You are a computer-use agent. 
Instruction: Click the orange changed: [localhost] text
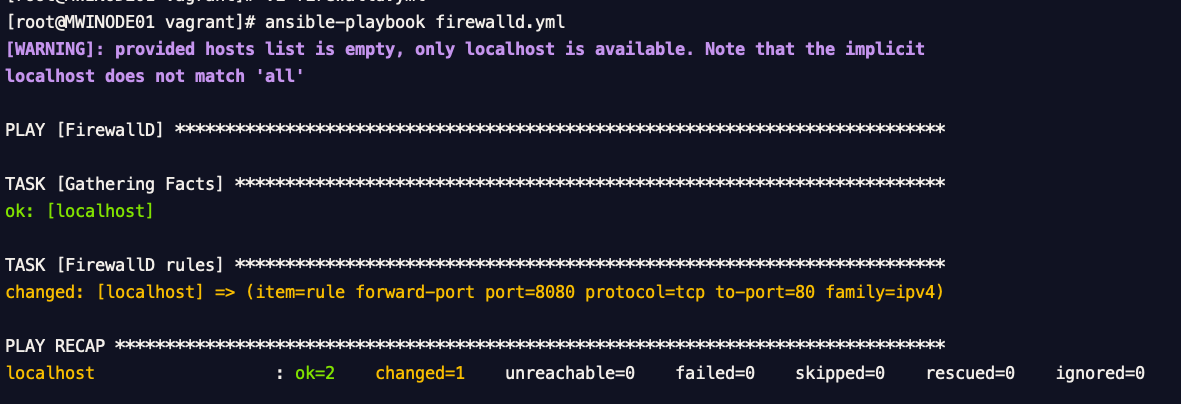pyautogui.click(x=104, y=292)
